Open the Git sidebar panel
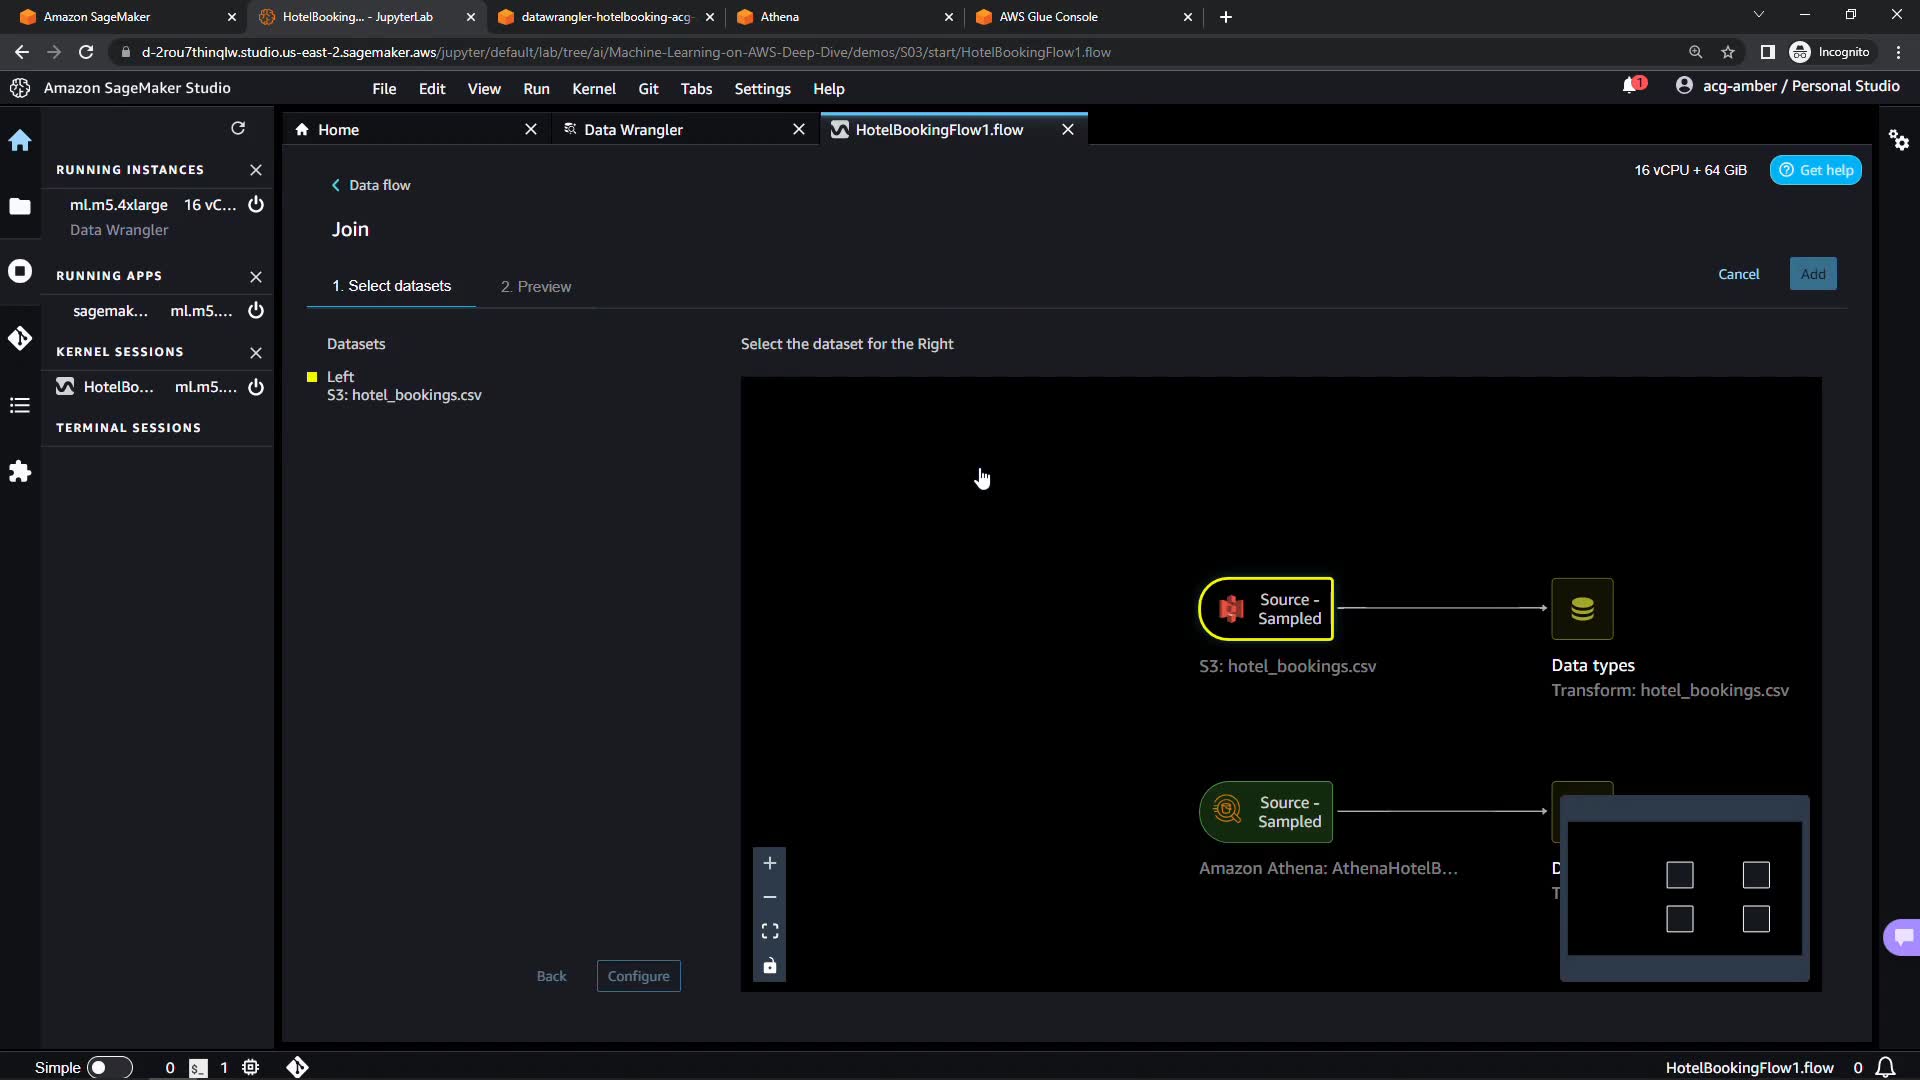Viewport: 1920px width, 1080px height. [20, 339]
